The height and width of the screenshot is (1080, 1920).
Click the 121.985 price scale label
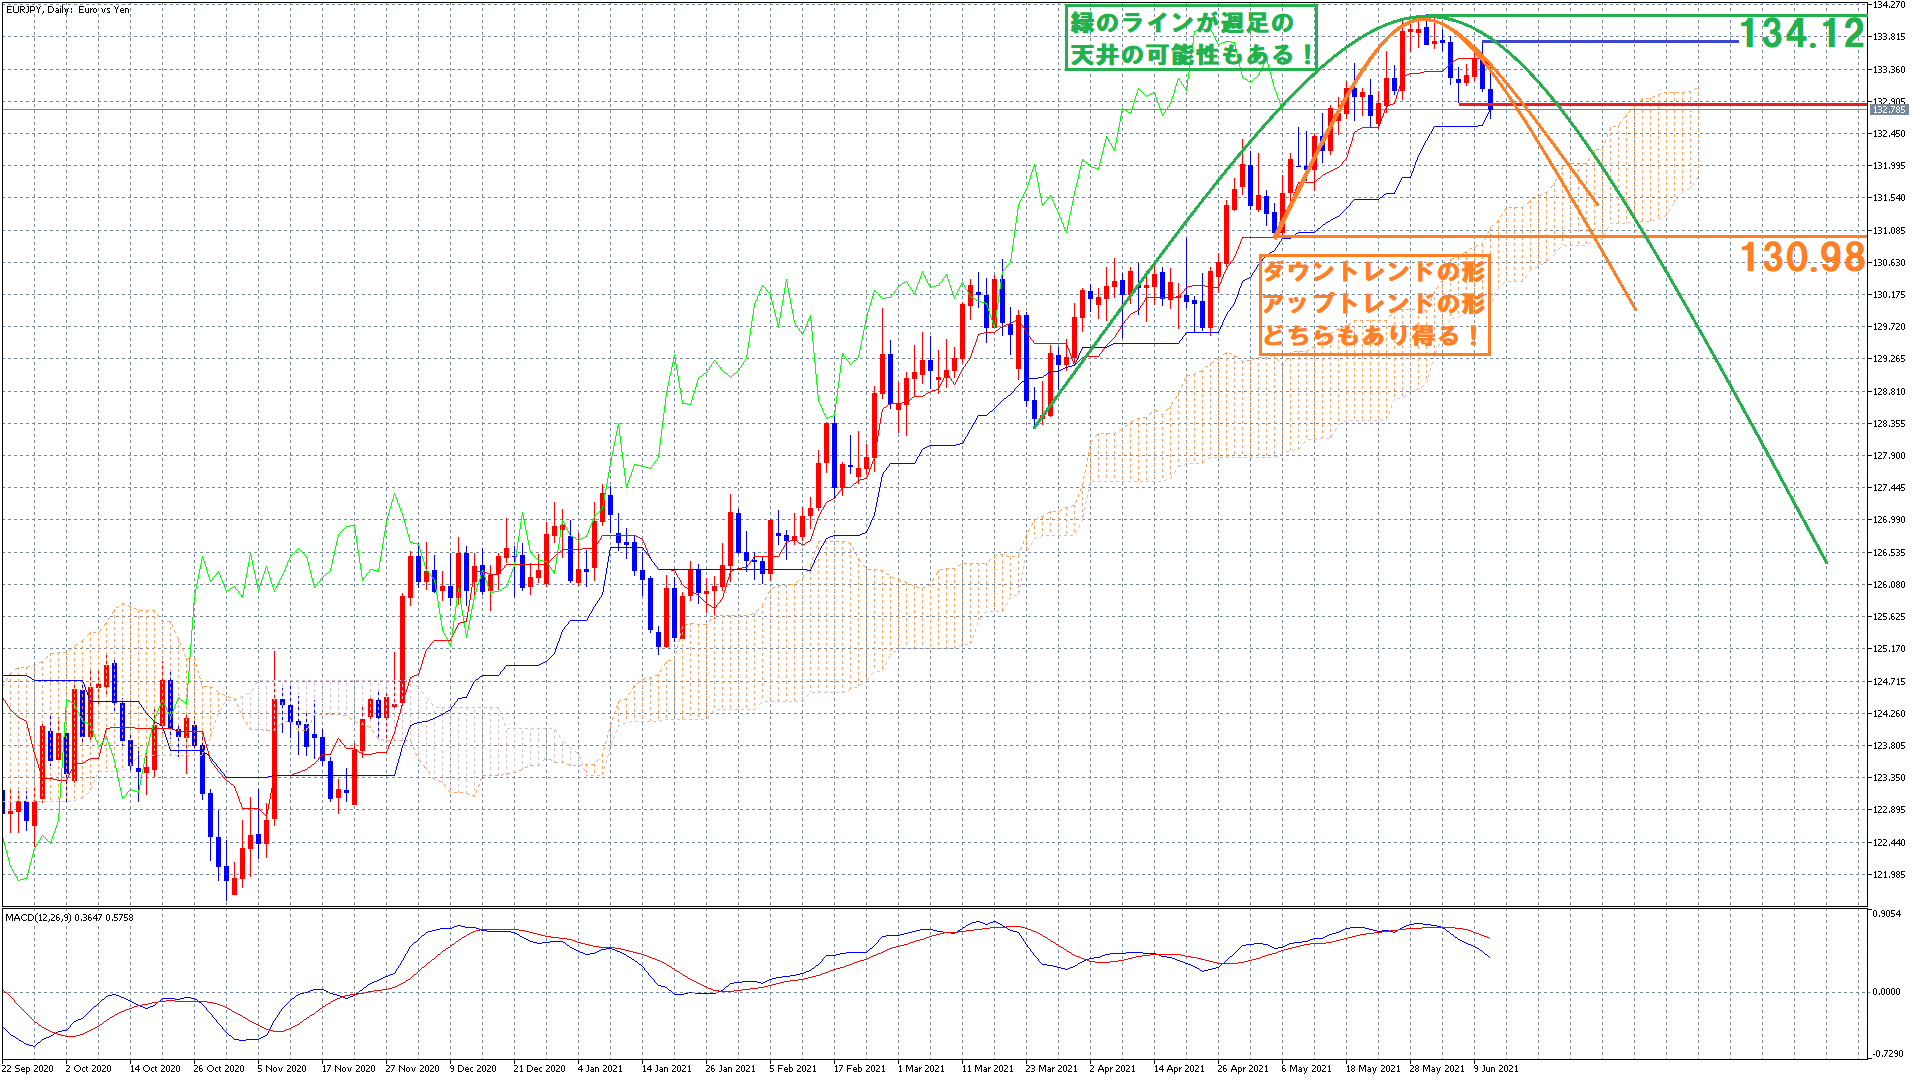tap(1888, 875)
